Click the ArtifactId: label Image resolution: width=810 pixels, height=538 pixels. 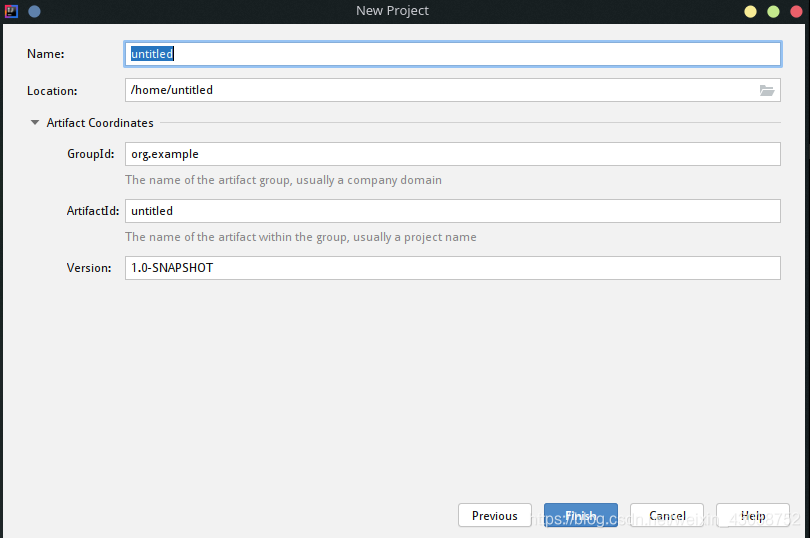click(x=93, y=211)
